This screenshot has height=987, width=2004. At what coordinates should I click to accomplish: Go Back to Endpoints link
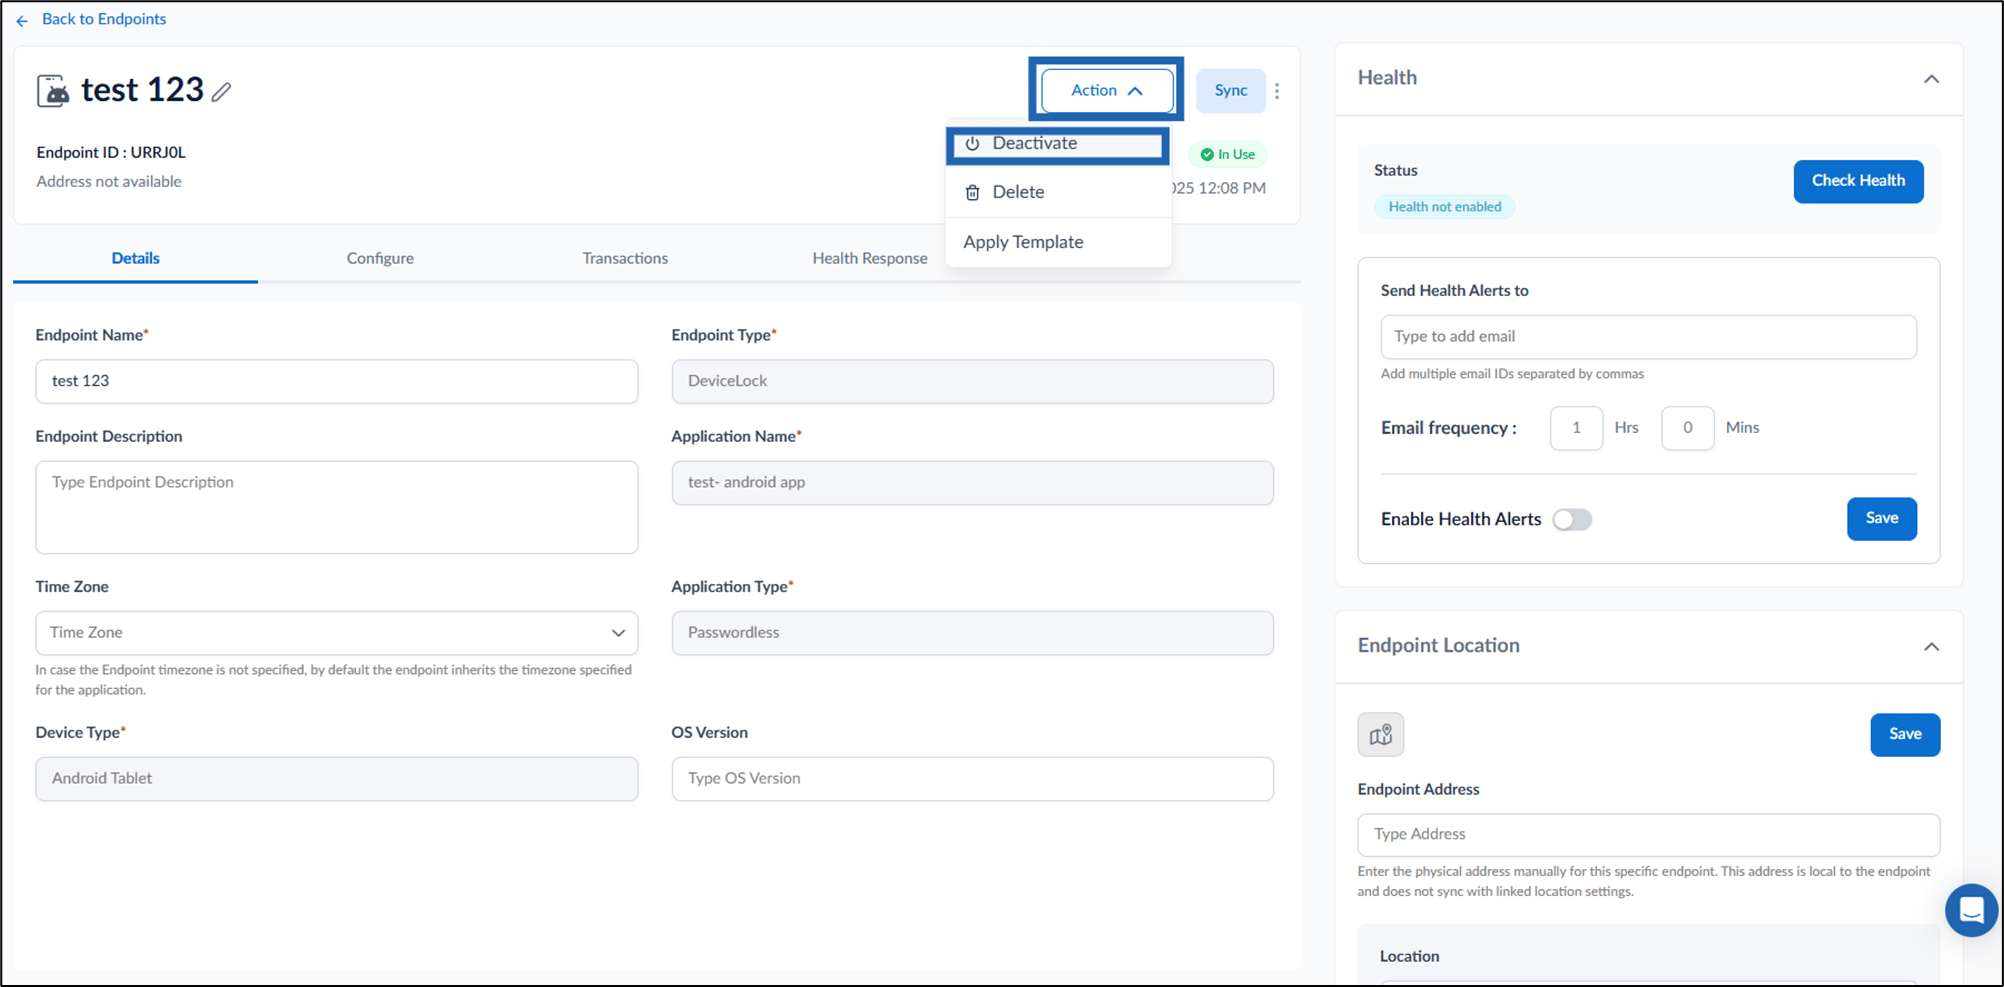(104, 19)
